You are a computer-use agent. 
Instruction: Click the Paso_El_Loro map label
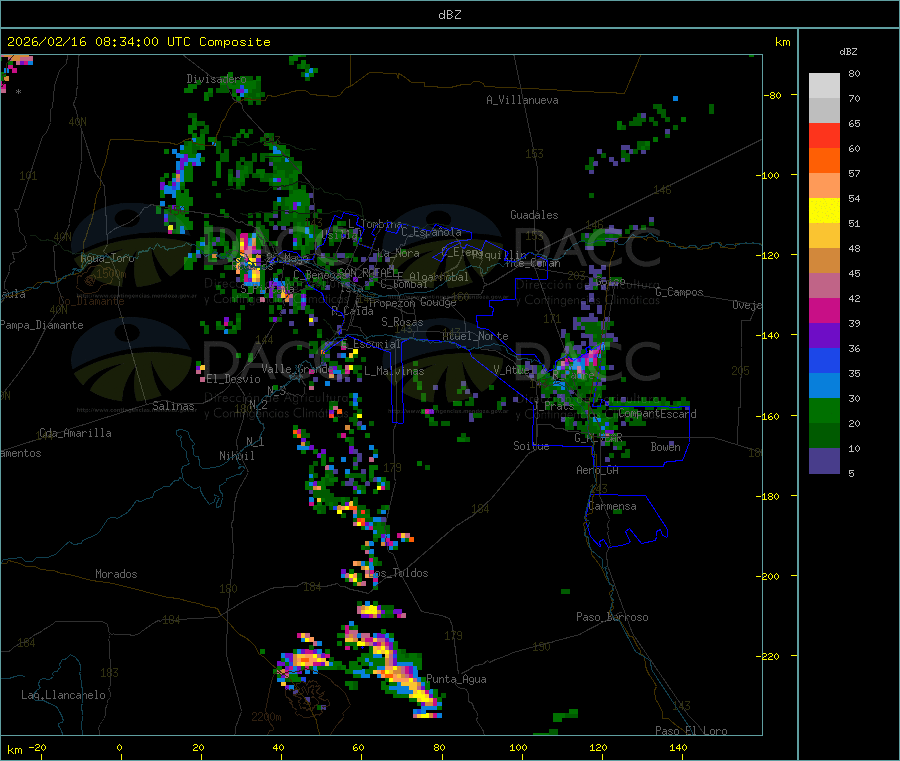[691, 731]
